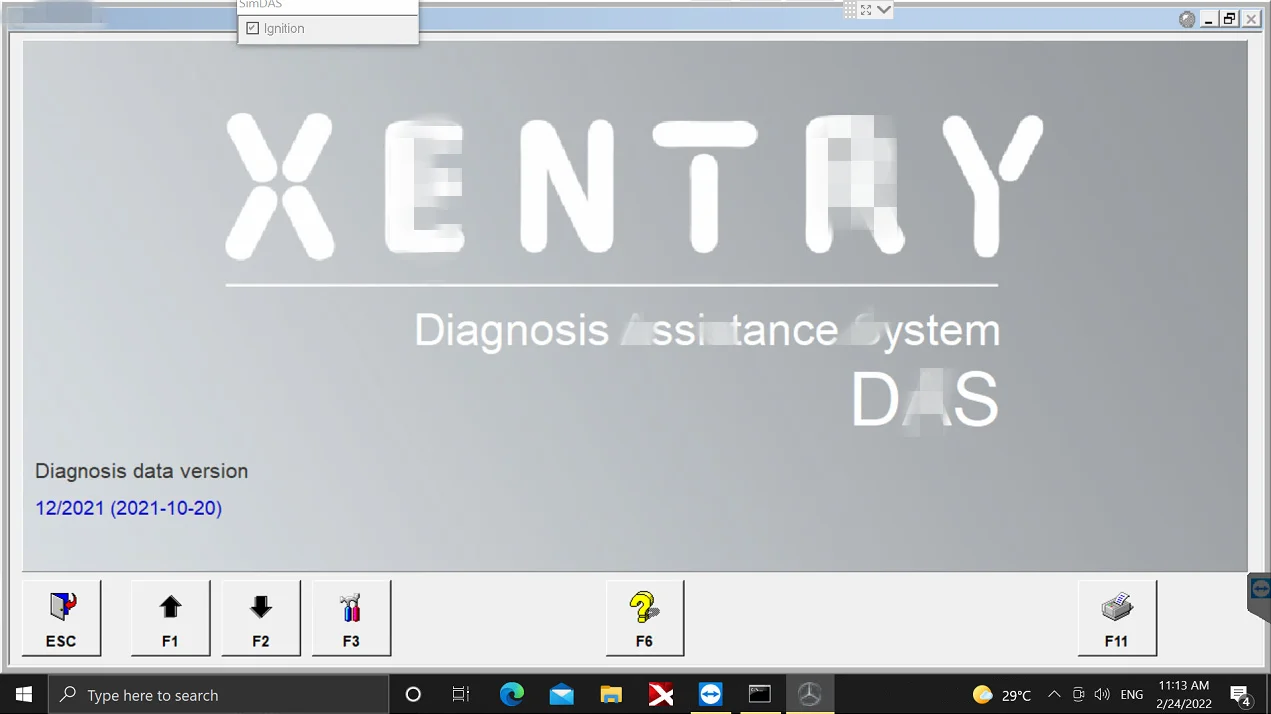1271x714 pixels.
Task: Click the F2 down arrow button
Action: point(260,618)
